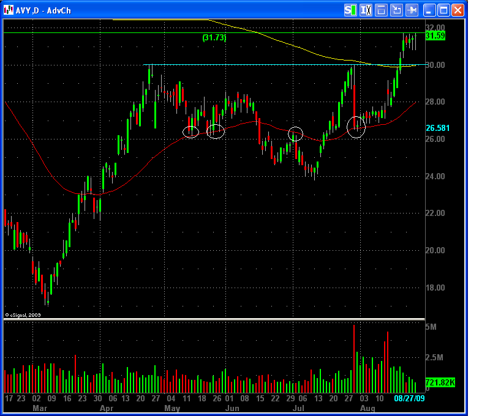Click the 'AVY,D - AdvCh' title text

pos(43,11)
